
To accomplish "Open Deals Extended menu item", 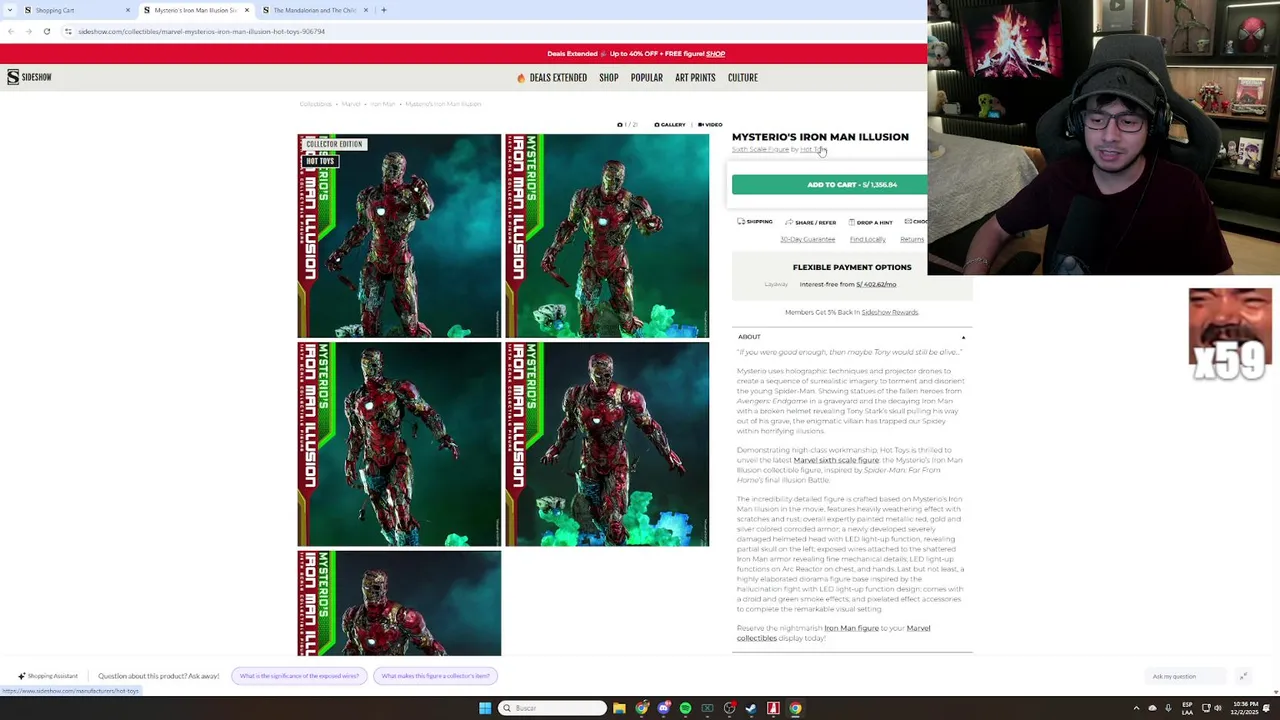I will 552,77.
